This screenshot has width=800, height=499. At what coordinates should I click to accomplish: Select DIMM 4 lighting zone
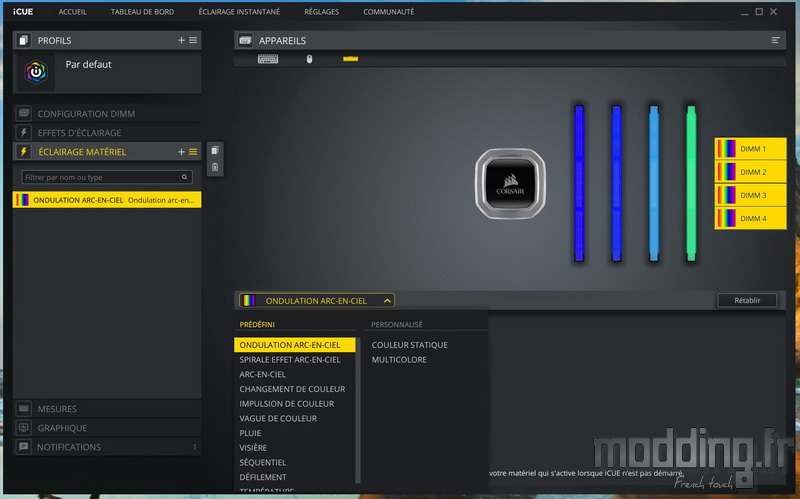[x=750, y=218]
